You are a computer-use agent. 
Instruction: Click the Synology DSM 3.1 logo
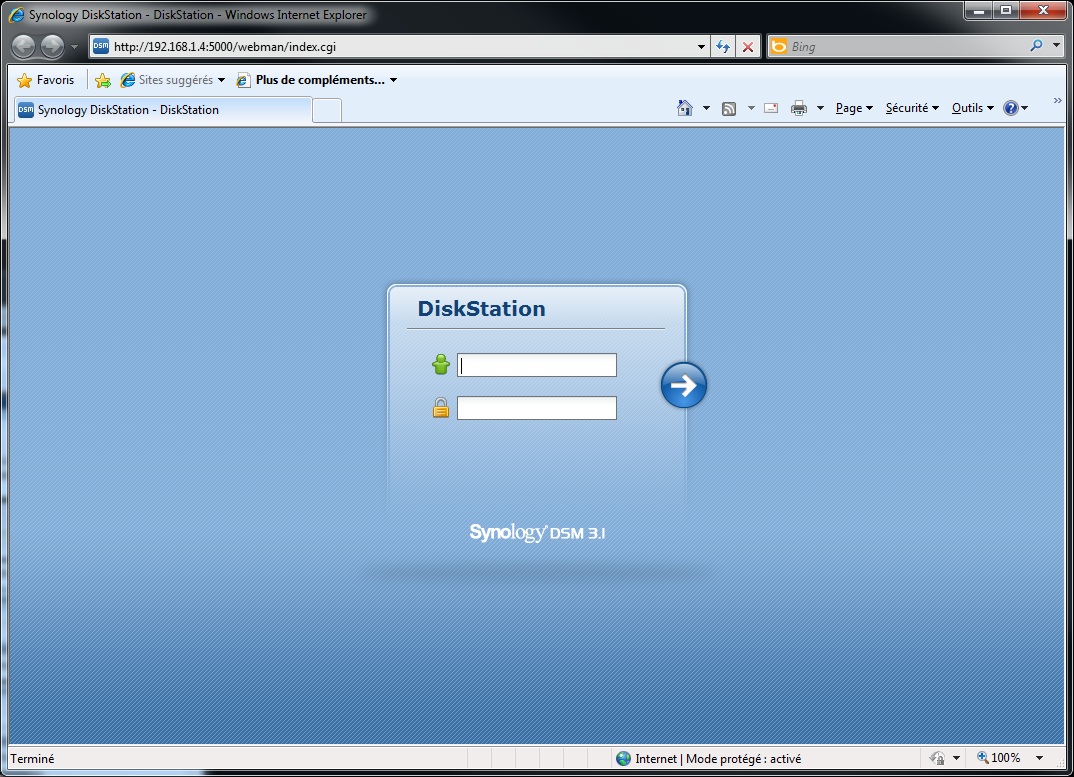(537, 532)
